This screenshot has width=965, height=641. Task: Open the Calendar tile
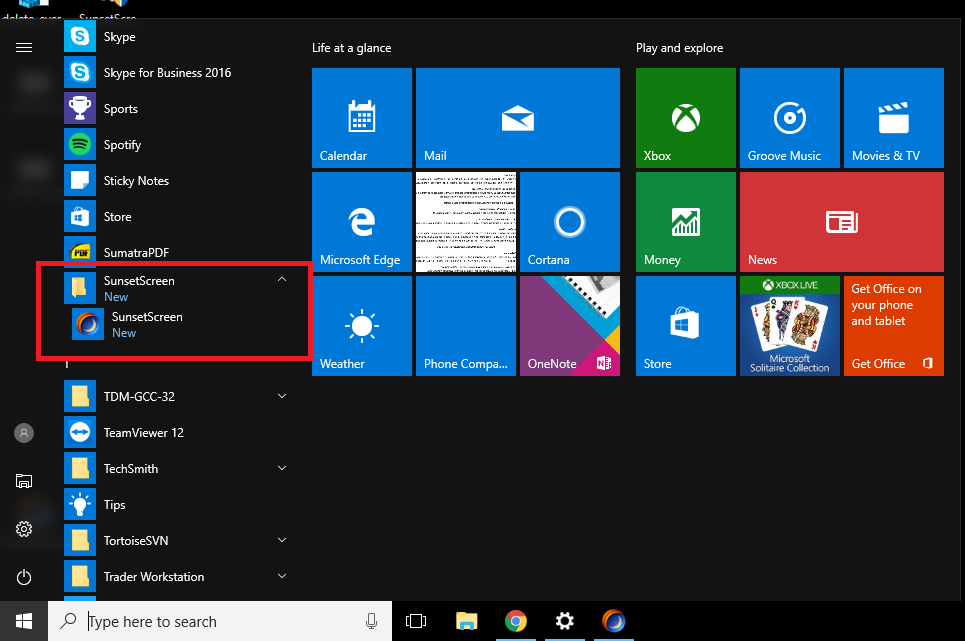362,117
